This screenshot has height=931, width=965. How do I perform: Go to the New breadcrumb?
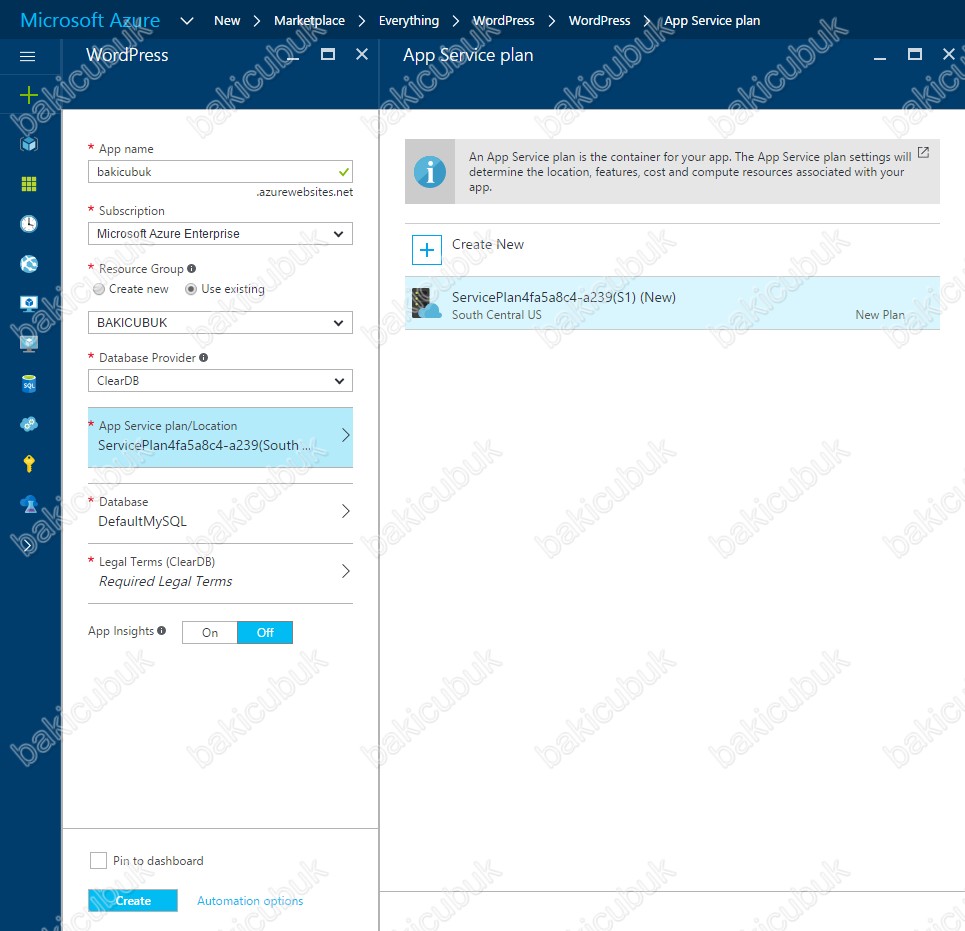point(227,20)
